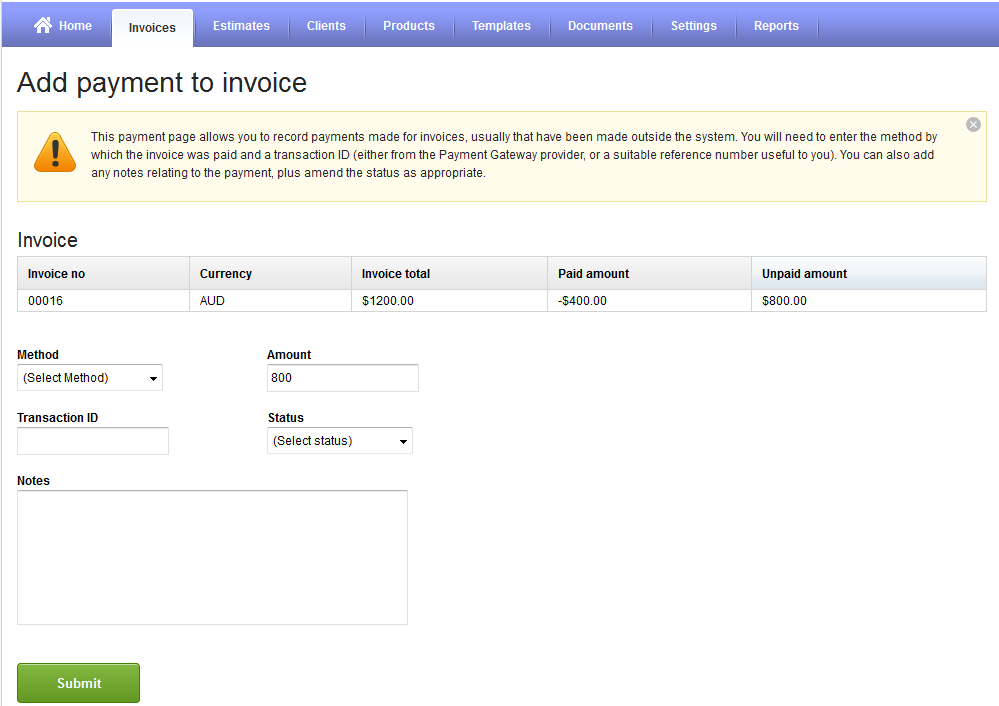The width and height of the screenshot is (999, 706).
Task: Go to the Clients tab
Action: 326,26
